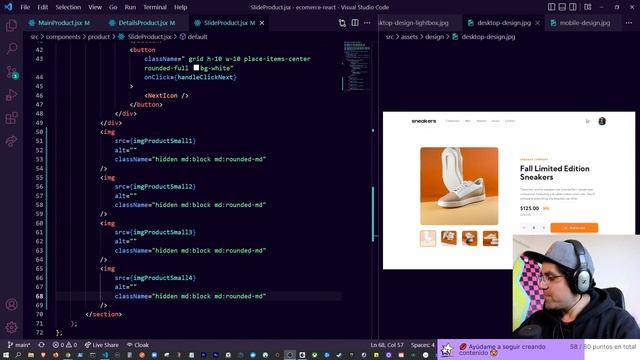The height and width of the screenshot is (360, 640).
Task: Open the Run menu
Action: pyautogui.click(x=130, y=7)
